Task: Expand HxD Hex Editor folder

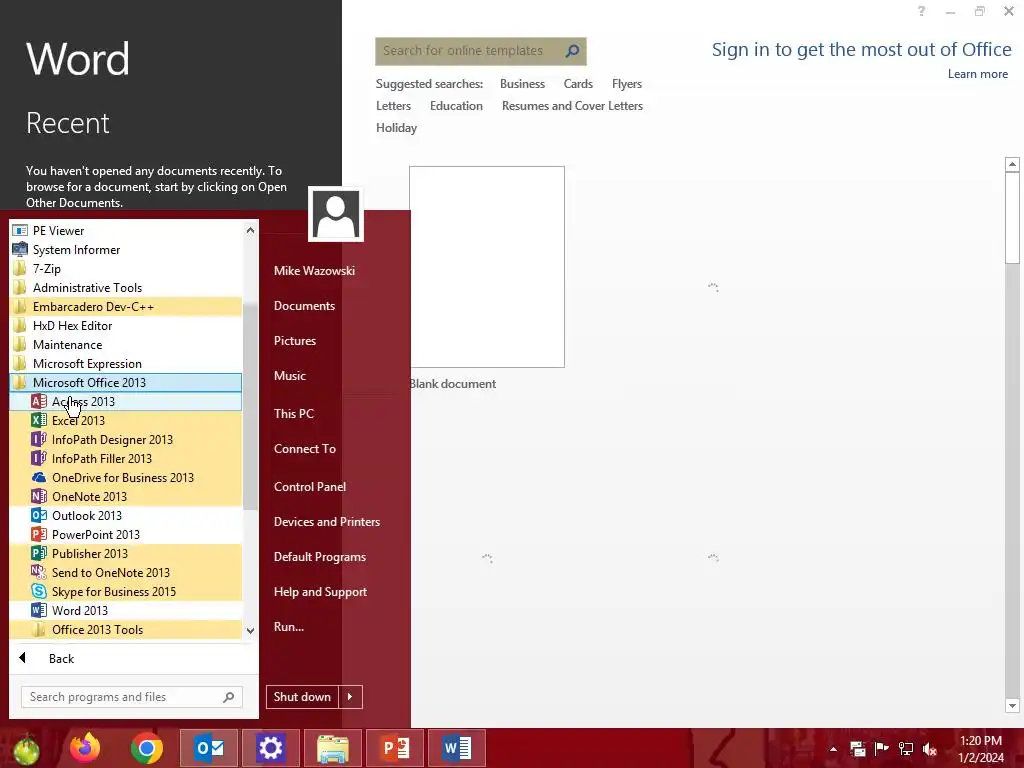Action: click(125, 325)
